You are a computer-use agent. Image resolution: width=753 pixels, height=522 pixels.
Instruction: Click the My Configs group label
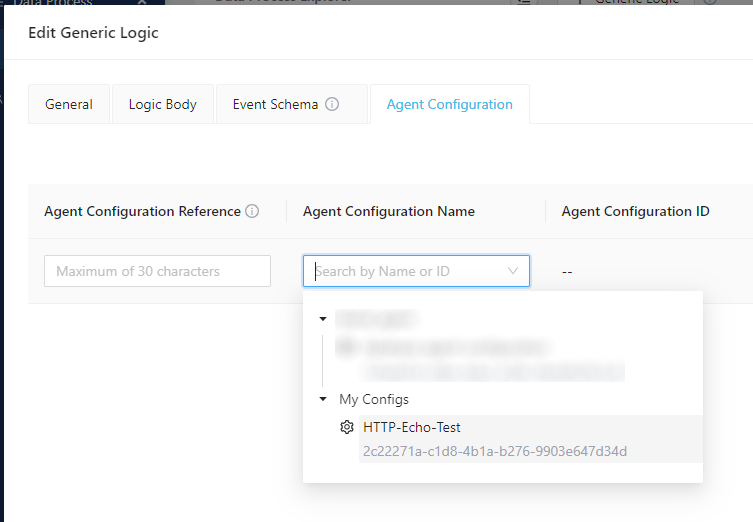click(373, 399)
